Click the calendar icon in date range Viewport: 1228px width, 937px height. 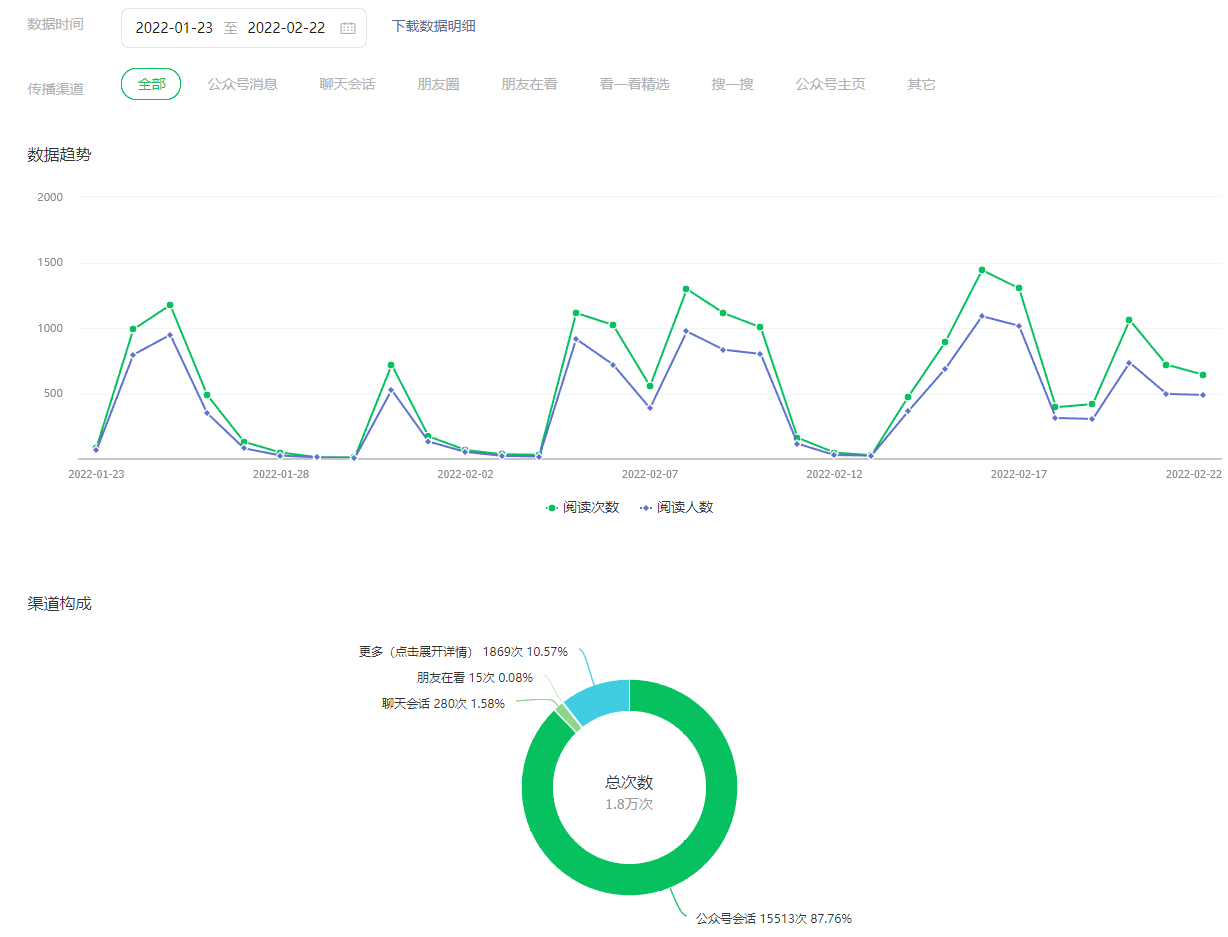347,28
